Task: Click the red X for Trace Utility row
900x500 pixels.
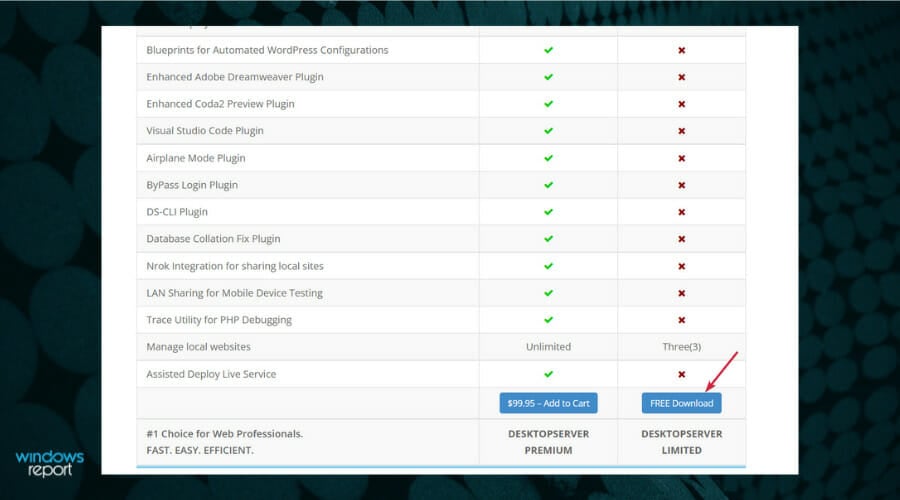Action: (x=681, y=320)
